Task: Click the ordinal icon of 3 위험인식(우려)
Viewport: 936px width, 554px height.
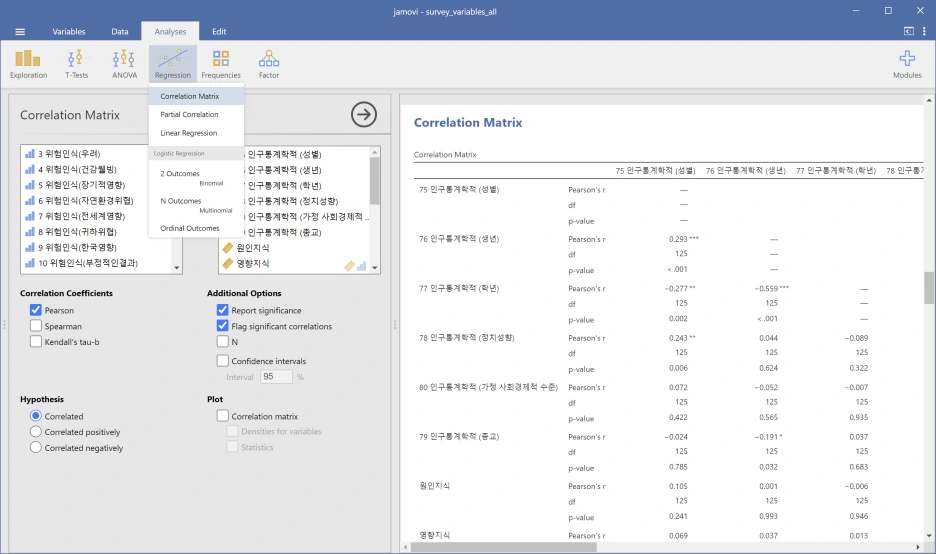Action: coord(30,153)
